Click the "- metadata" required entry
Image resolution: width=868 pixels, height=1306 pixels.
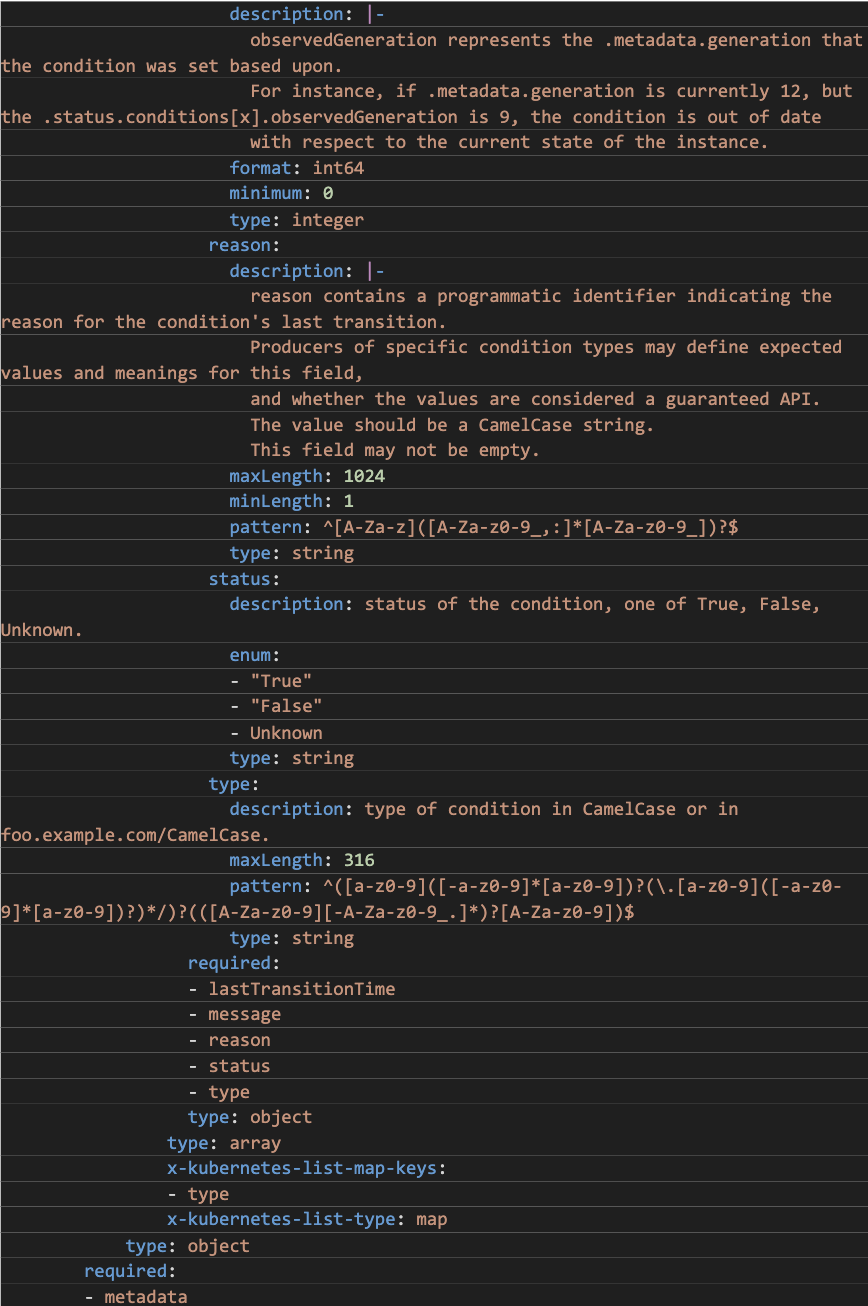click(135, 1297)
